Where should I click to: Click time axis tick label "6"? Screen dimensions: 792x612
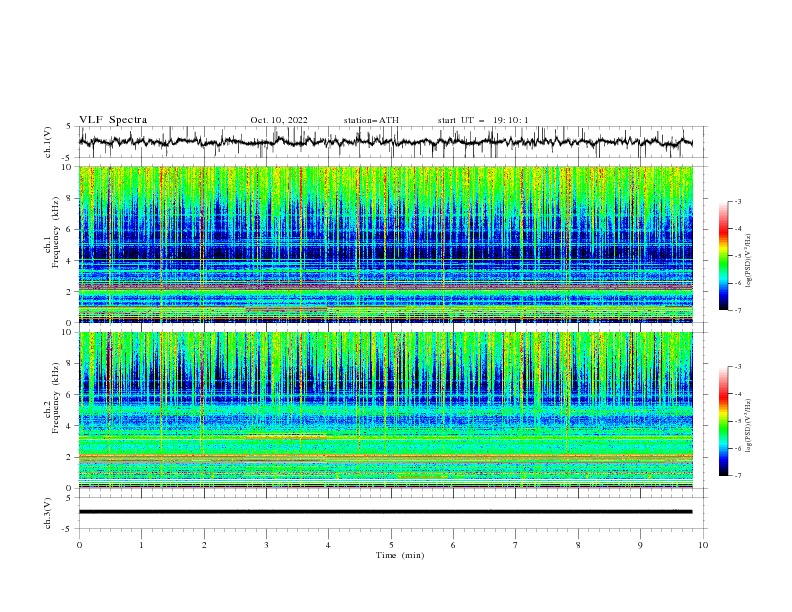tap(453, 545)
